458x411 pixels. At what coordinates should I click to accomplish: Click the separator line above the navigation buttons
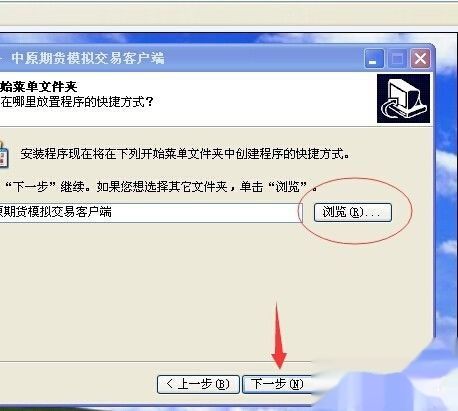(155, 361)
